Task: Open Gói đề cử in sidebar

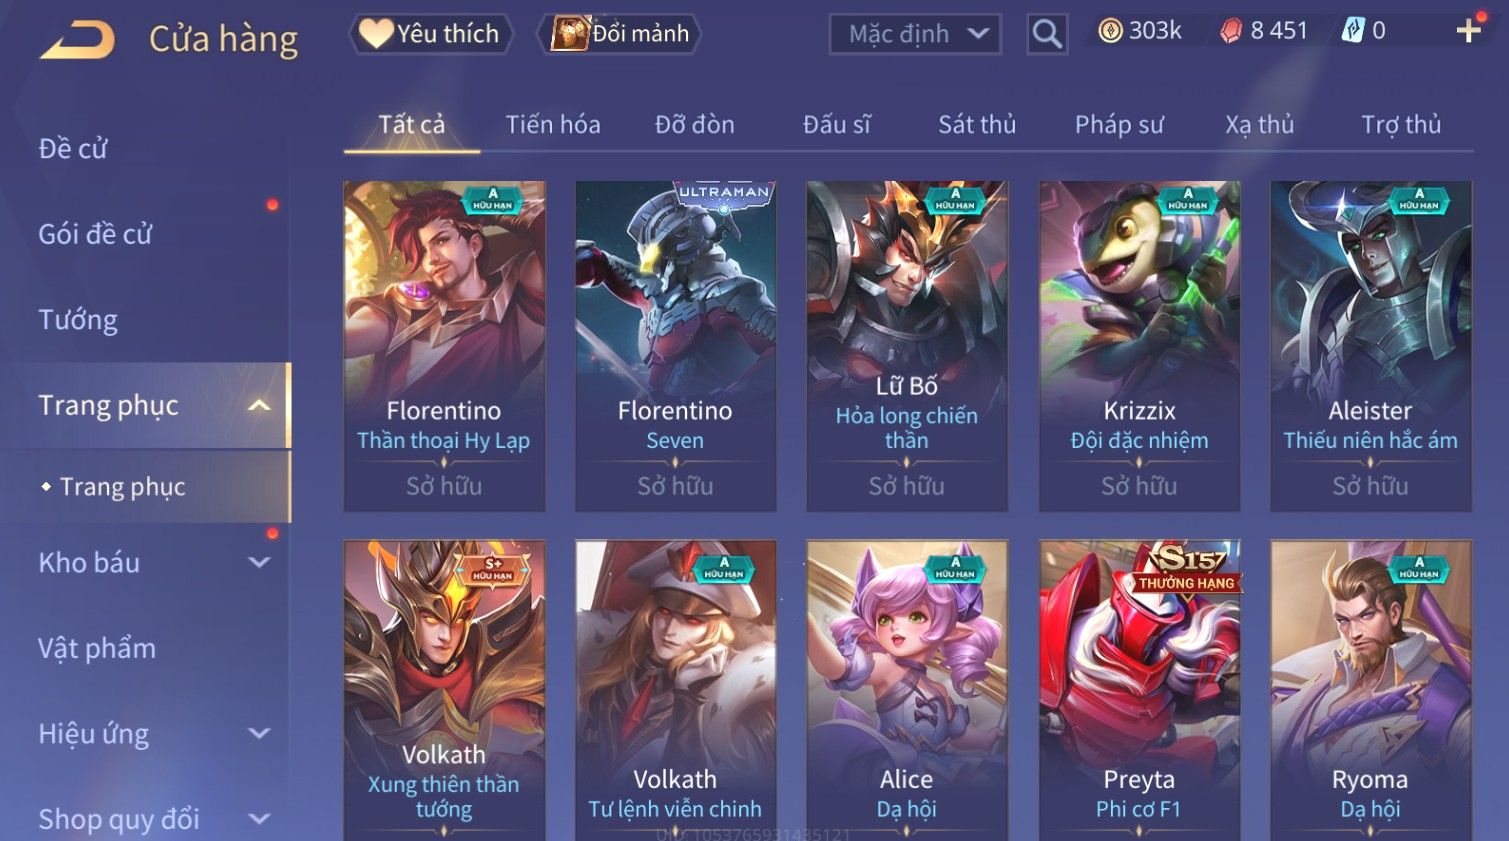Action: tap(95, 234)
